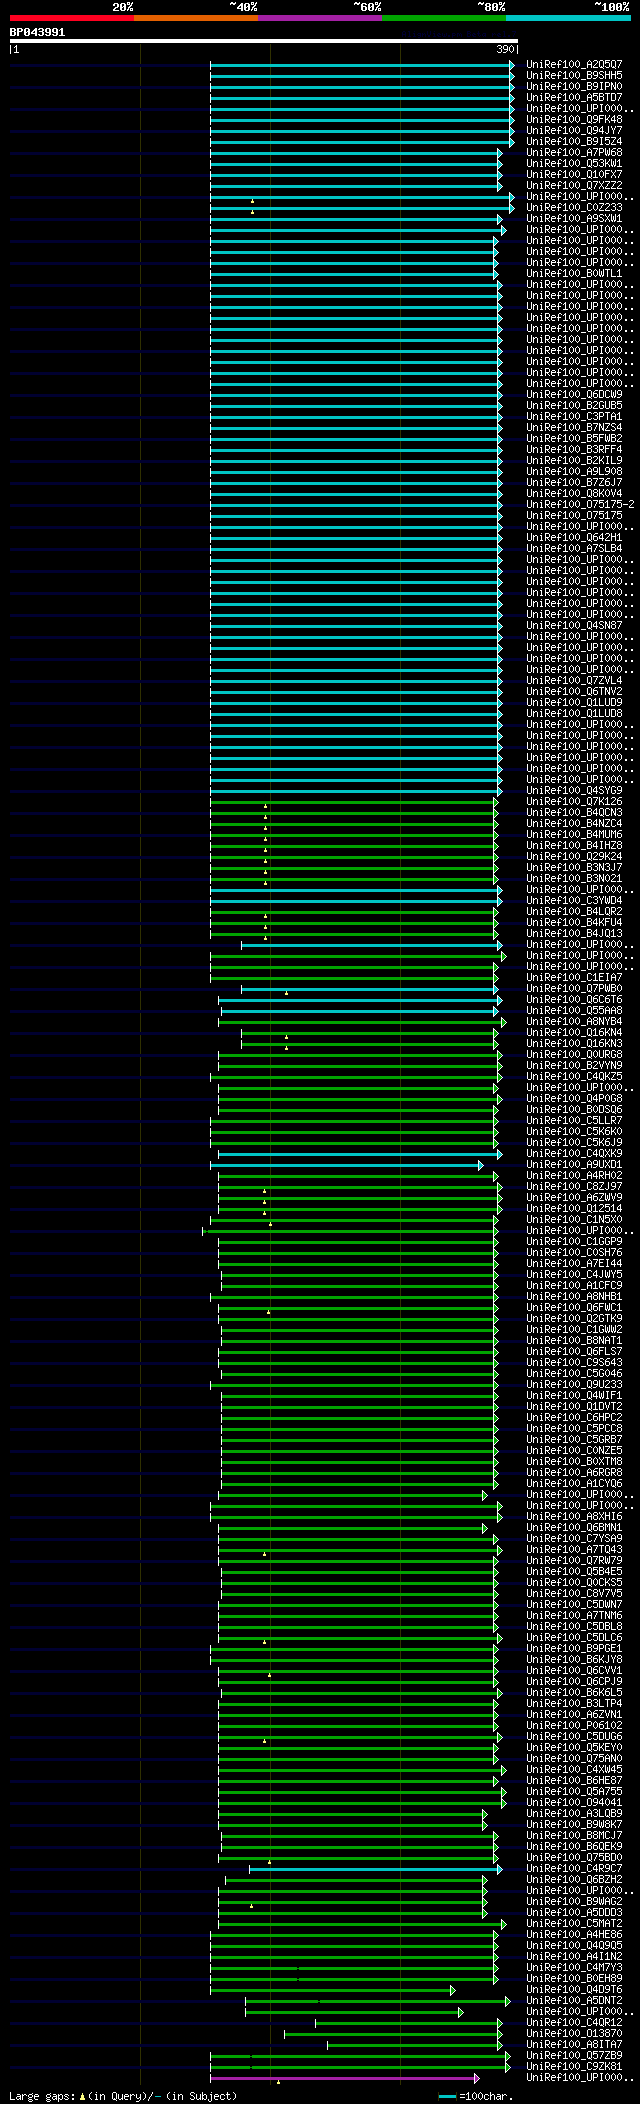Select the UniRef100_Q10FX7 label

coord(574,174)
